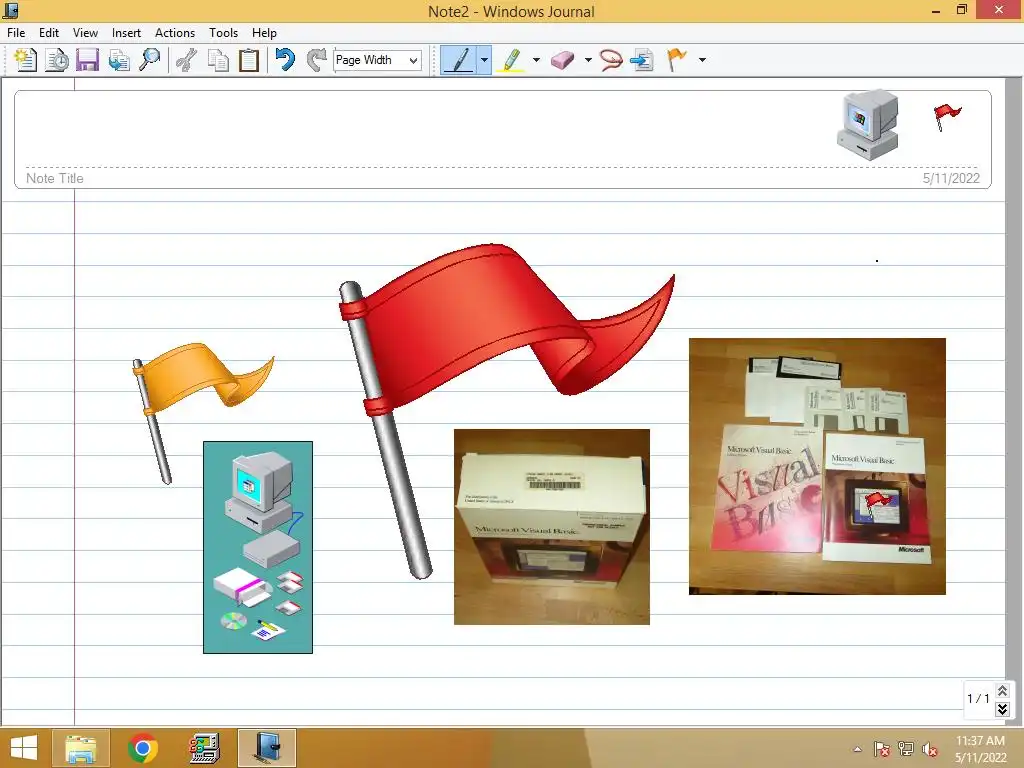
Task: Paste with the clipboard icon
Action: [249, 60]
